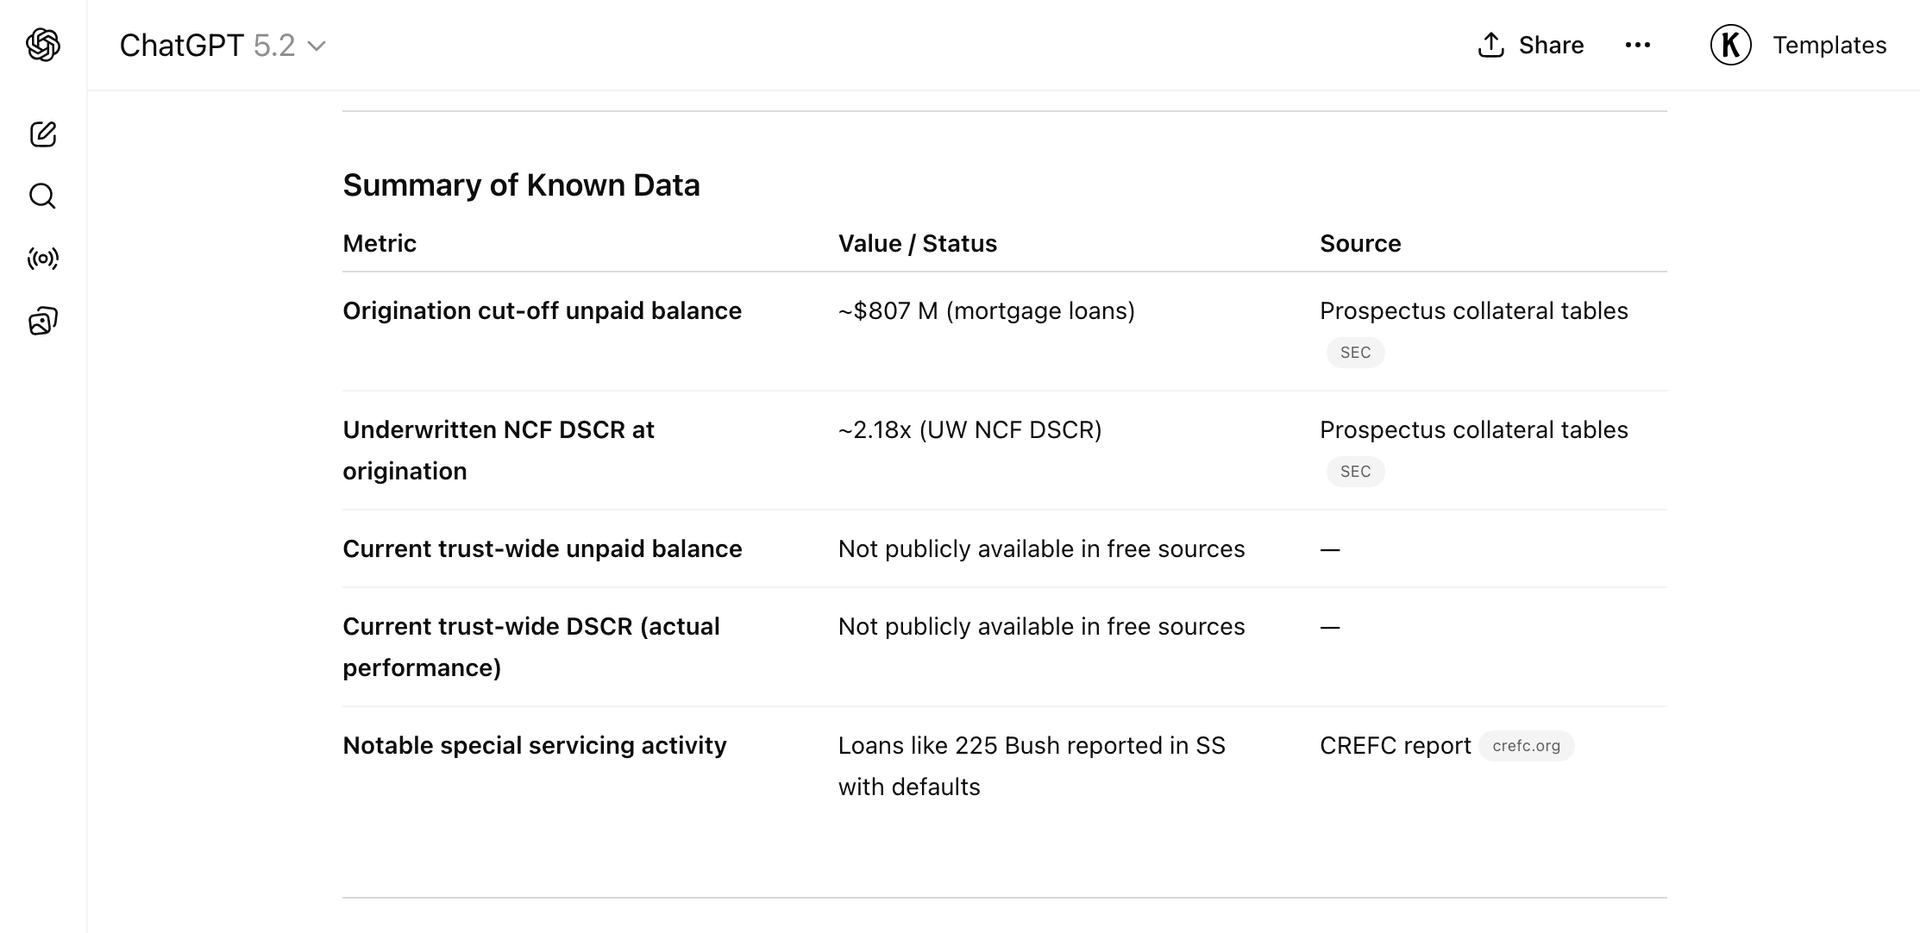The height and width of the screenshot is (933, 1920).
Task: Open a new chat from the sidebar
Action: [x=42, y=134]
